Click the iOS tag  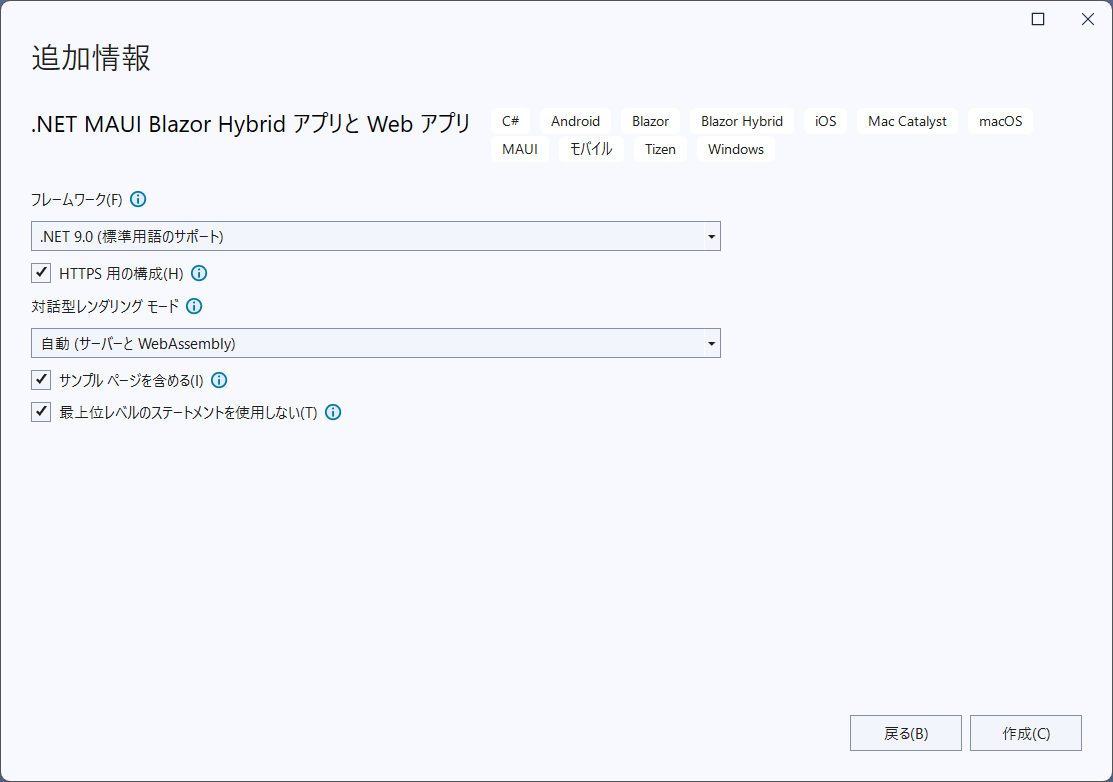pyautogui.click(x=826, y=121)
